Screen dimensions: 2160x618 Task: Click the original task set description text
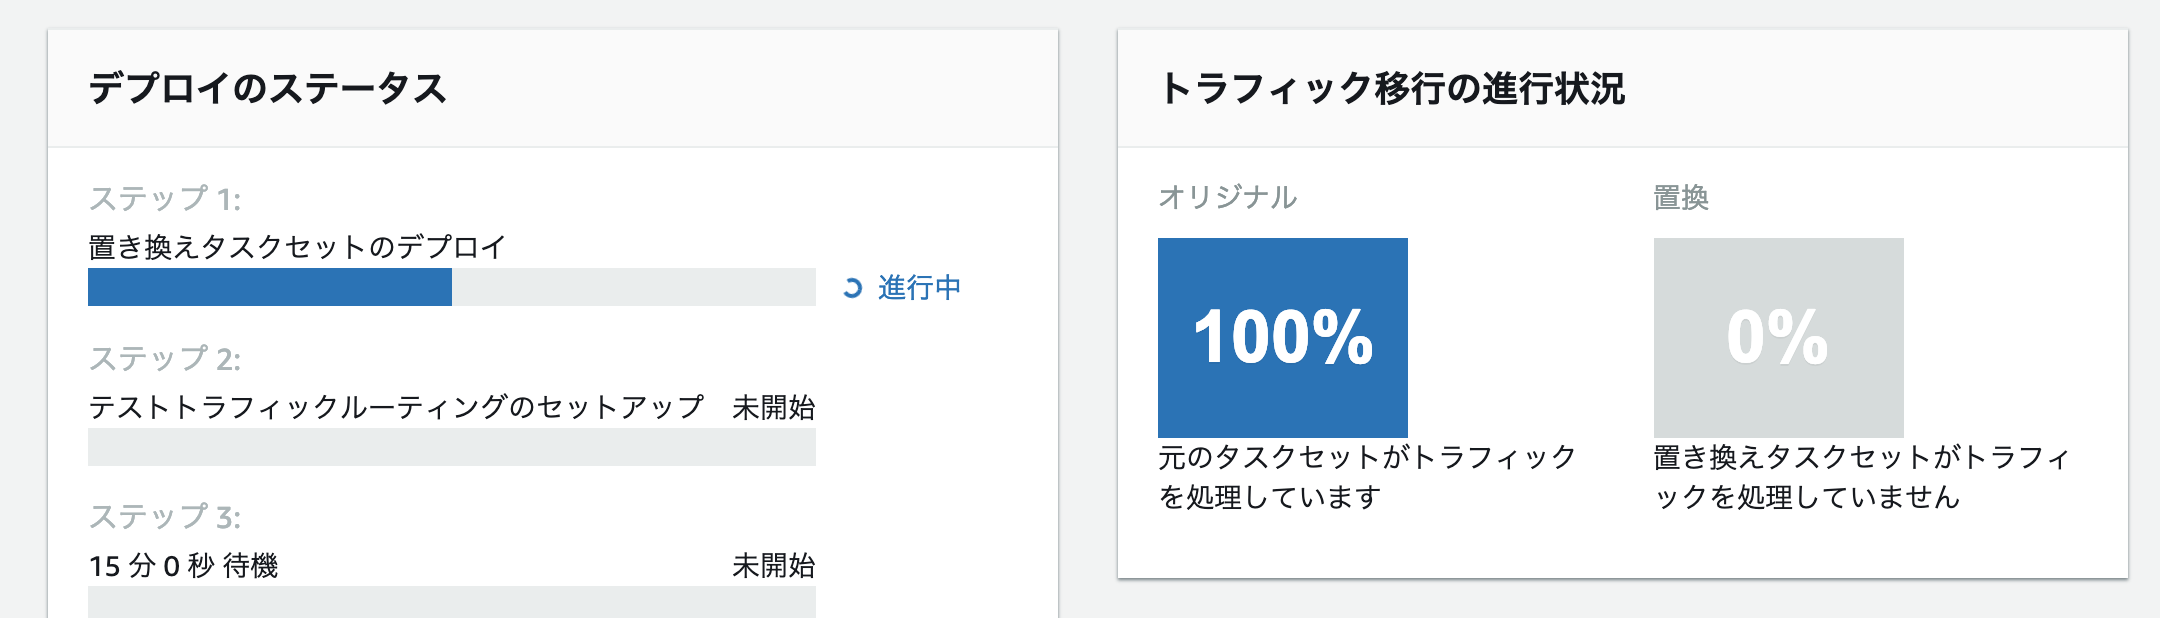pyautogui.click(x=1366, y=477)
